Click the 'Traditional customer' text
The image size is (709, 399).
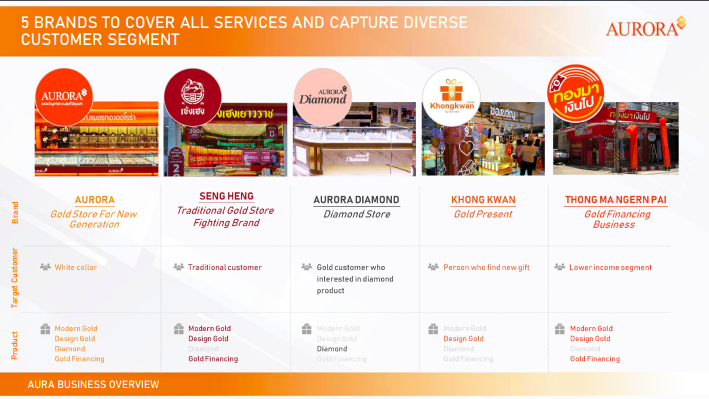click(x=225, y=267)
